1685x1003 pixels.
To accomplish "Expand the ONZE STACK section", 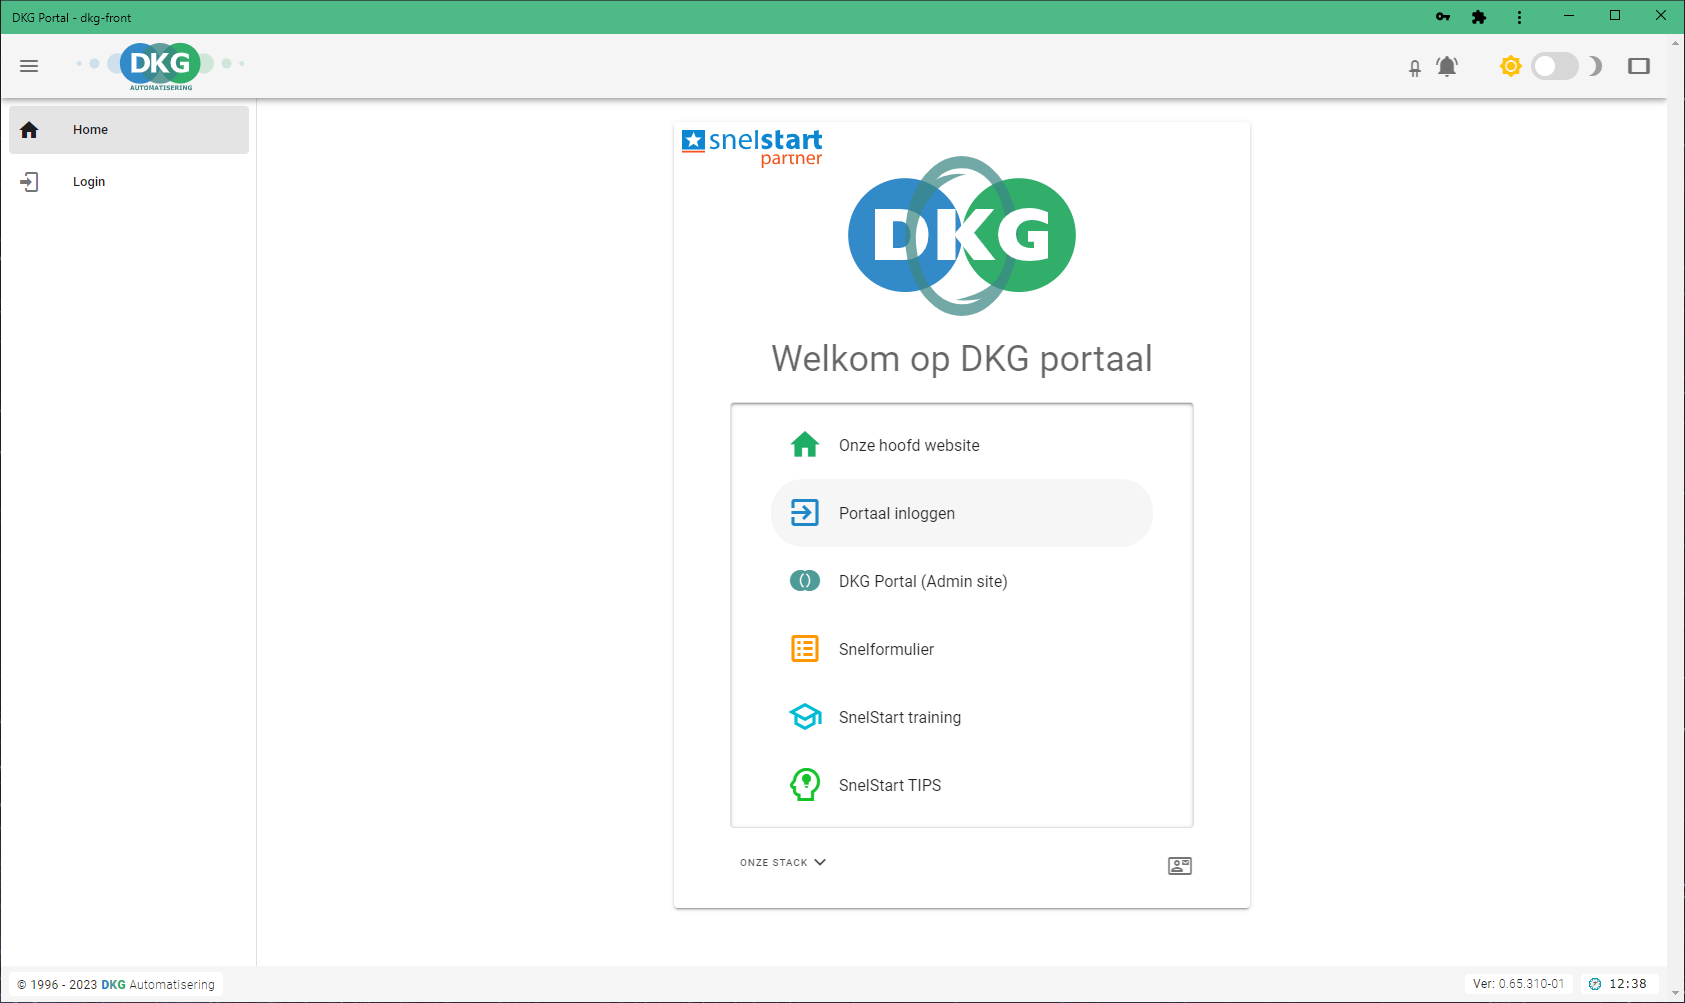I will point(783,862).
